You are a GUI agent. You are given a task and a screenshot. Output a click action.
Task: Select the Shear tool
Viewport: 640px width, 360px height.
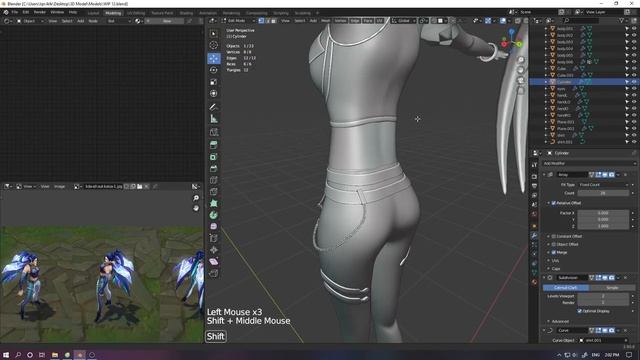(x=213, y=262)
